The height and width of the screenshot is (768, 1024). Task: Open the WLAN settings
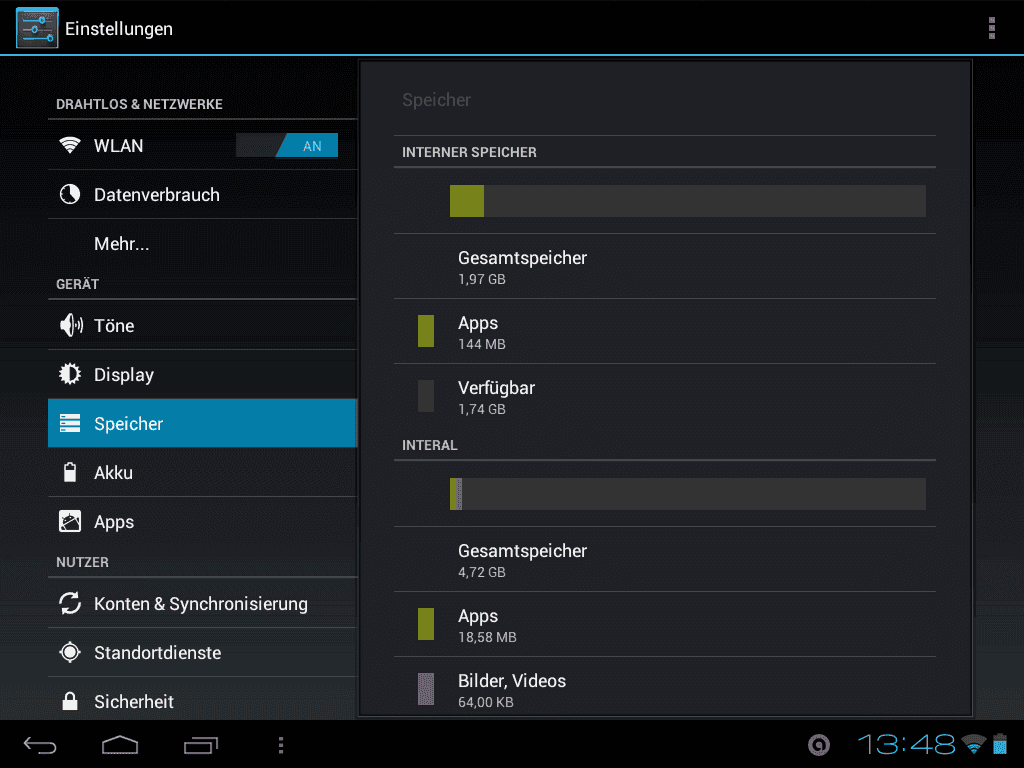[x=202, y=145]
